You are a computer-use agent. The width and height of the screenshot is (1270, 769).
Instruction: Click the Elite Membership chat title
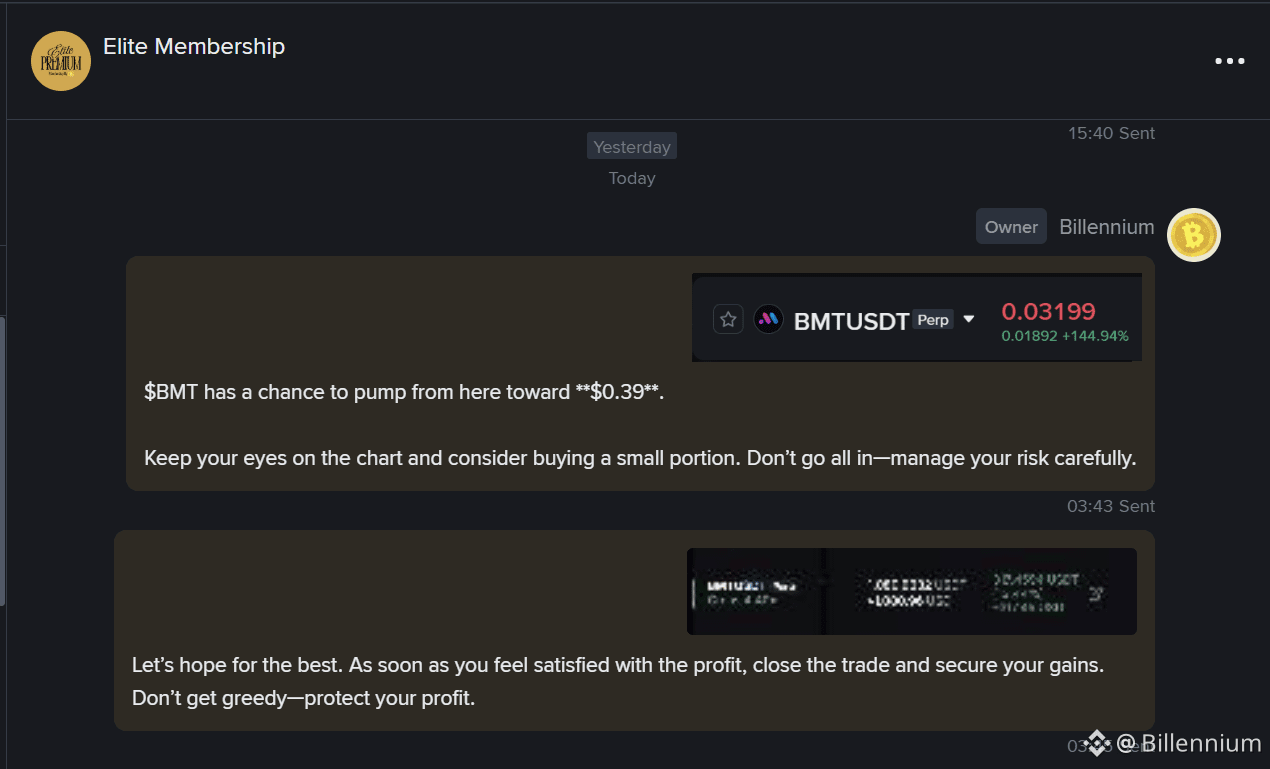pos(194,46)
